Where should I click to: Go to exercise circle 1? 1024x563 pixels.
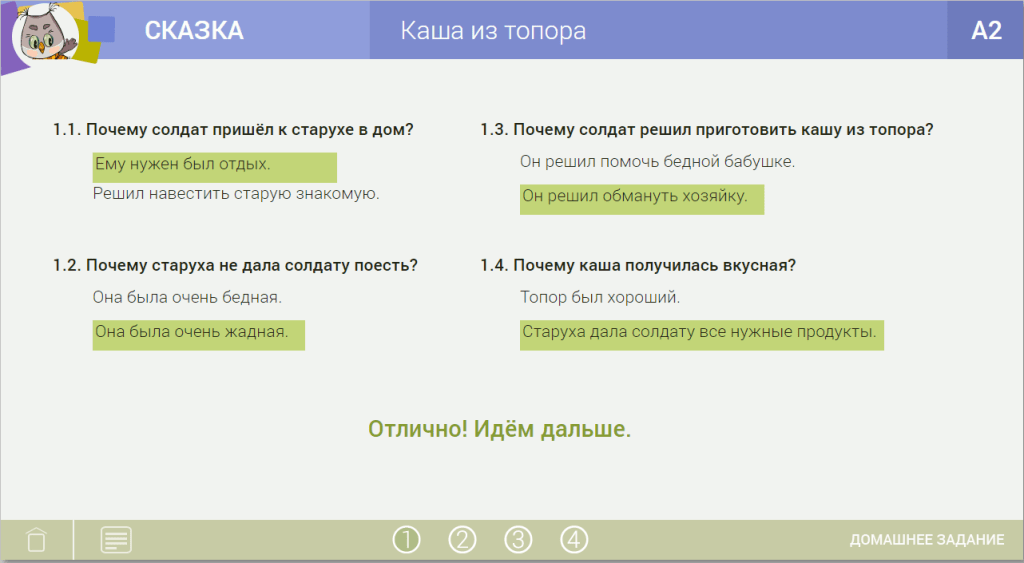[407, 540]
